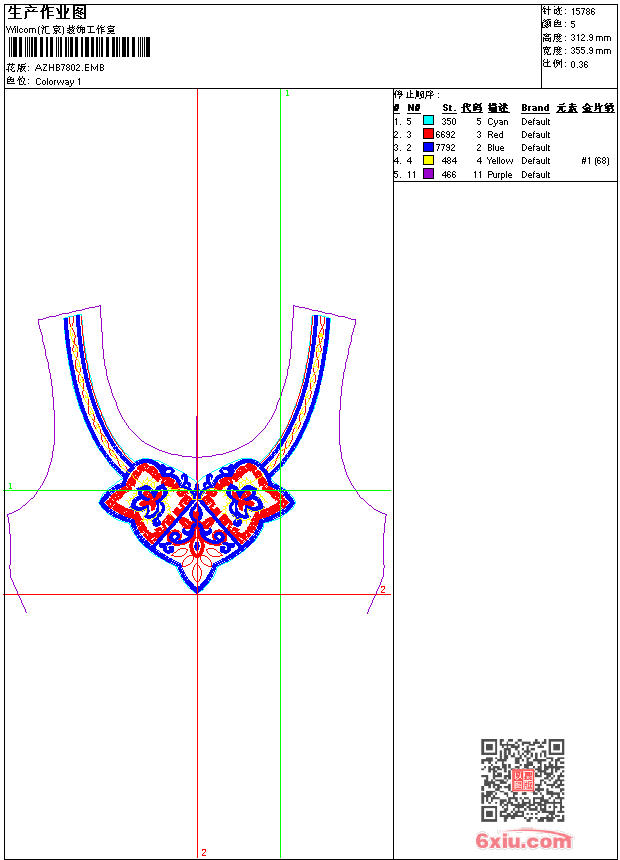The height and width of the screenshot is (860, 620).
Task: Click the center of embroidery motif
Action: click(x=198, y=515)
